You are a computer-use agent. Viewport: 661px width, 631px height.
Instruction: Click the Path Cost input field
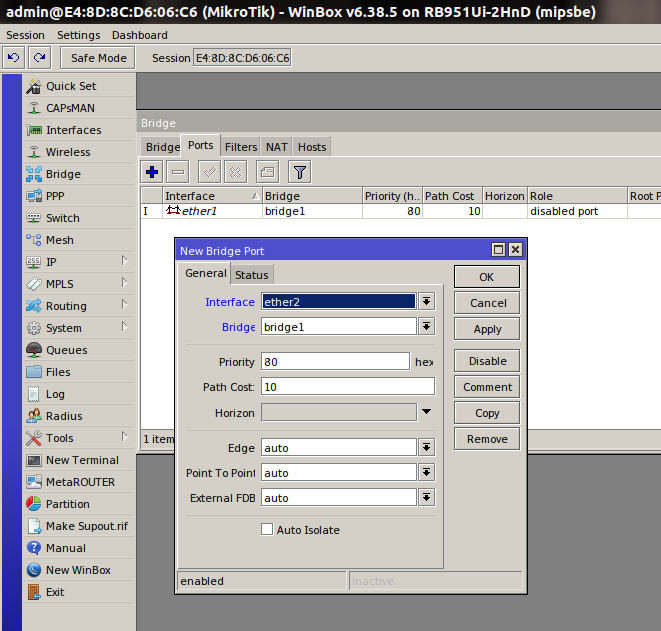tap(348, 387)
